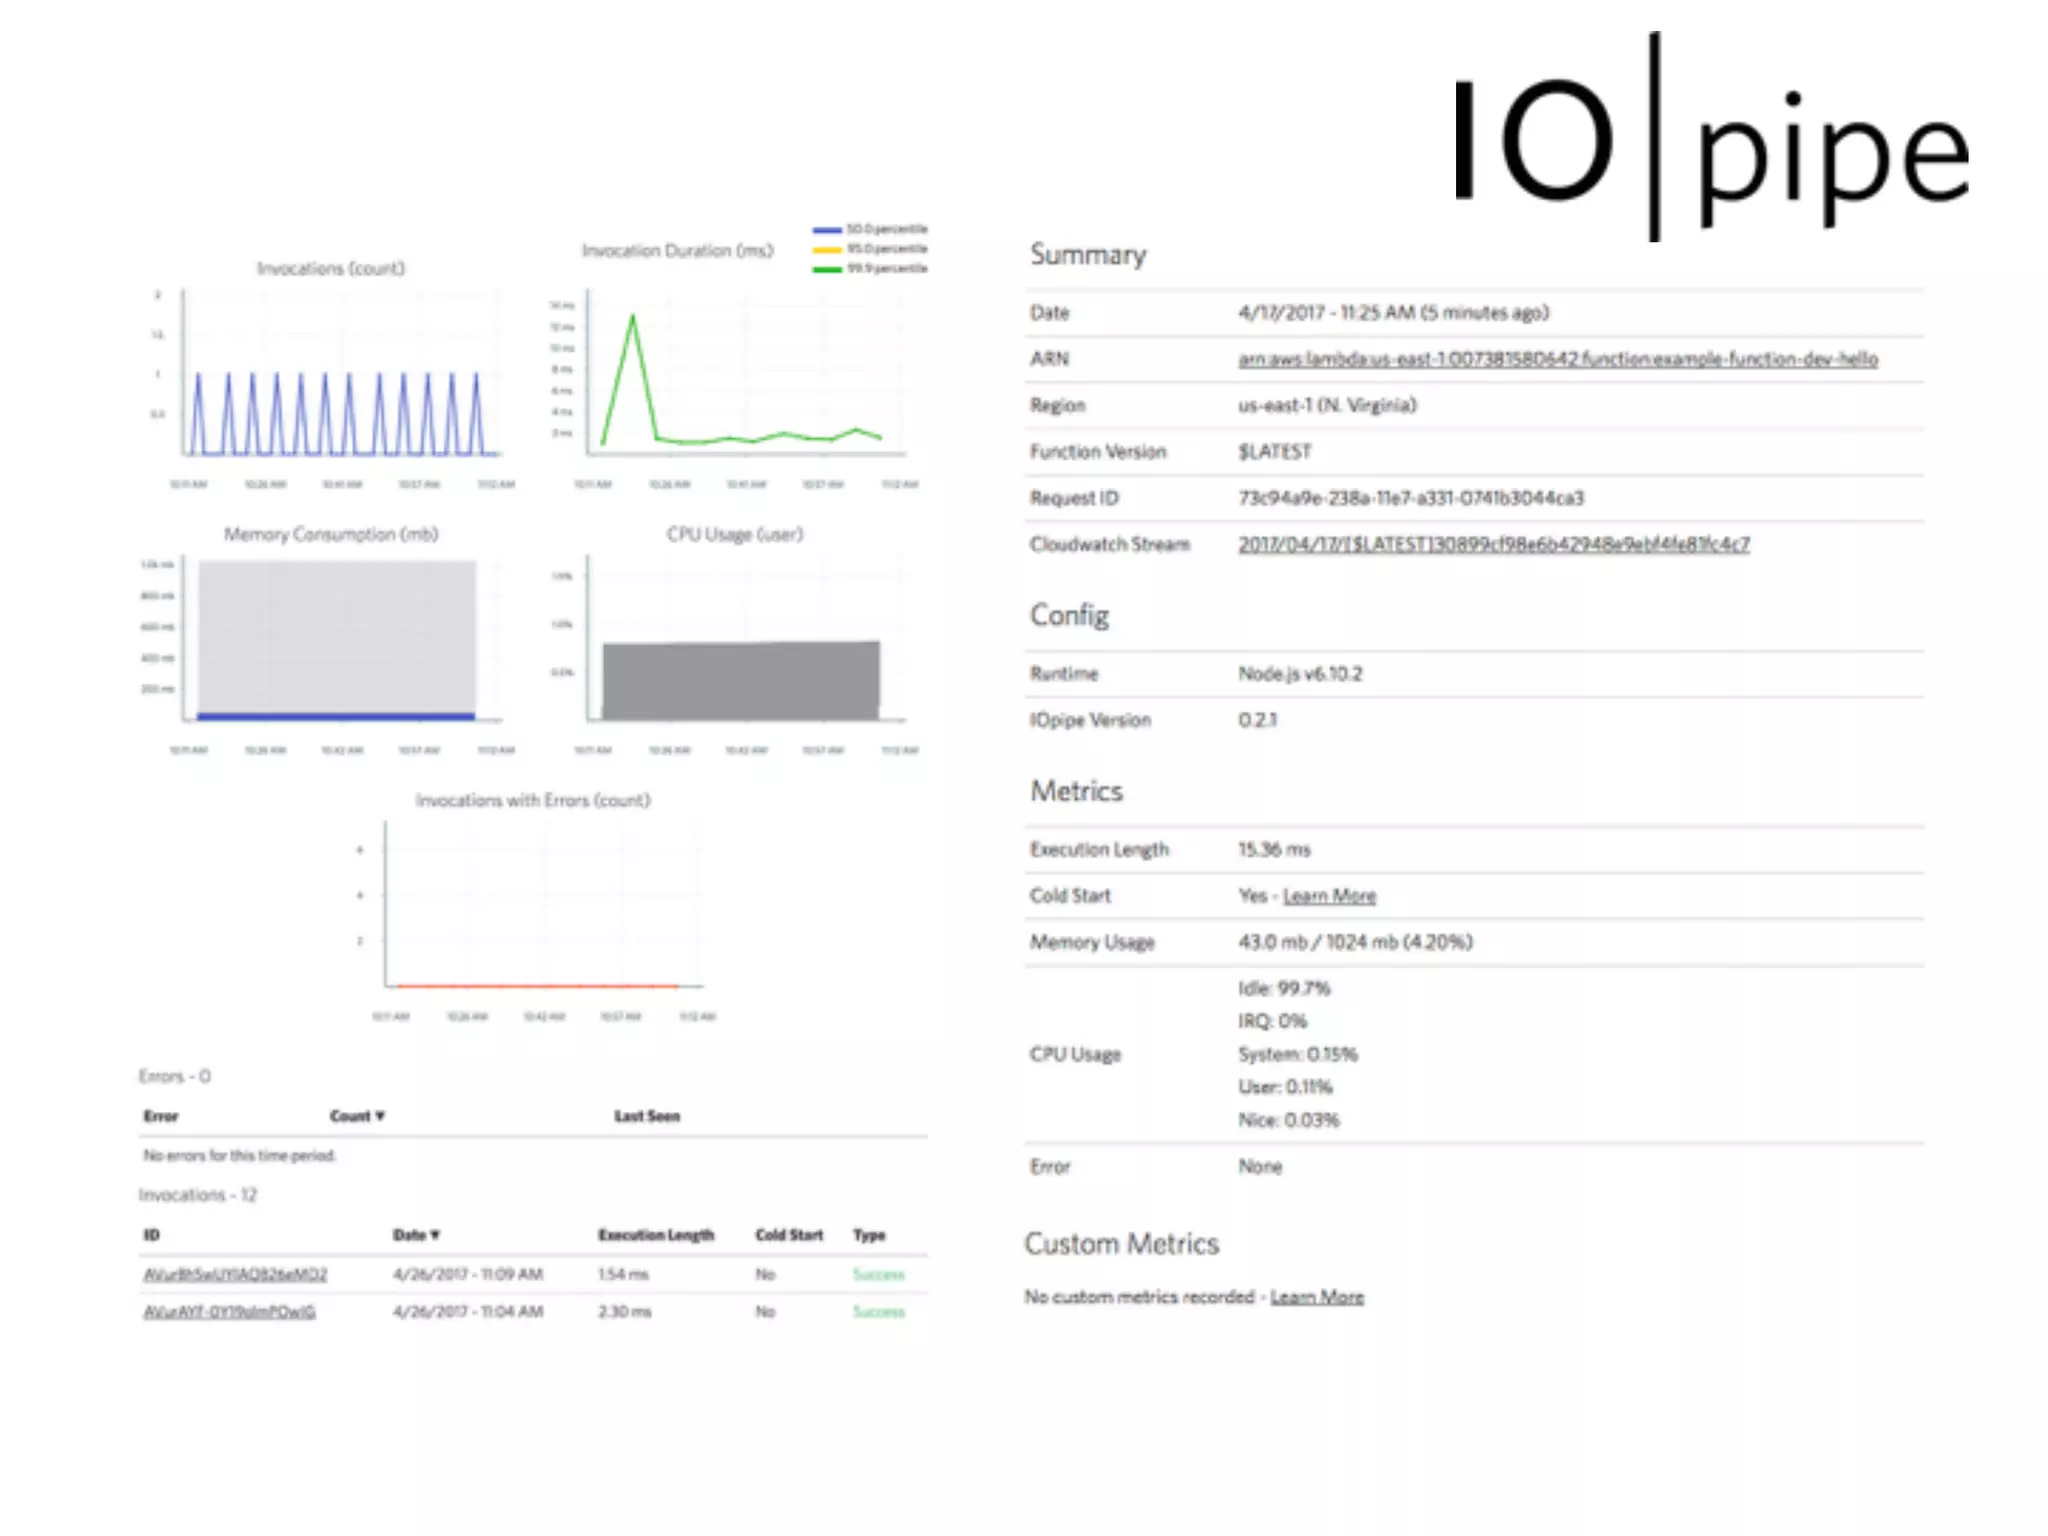Click the CPU Usage chart area
This screenshot has height=1536, width=2048.
[x=740, y=680]
